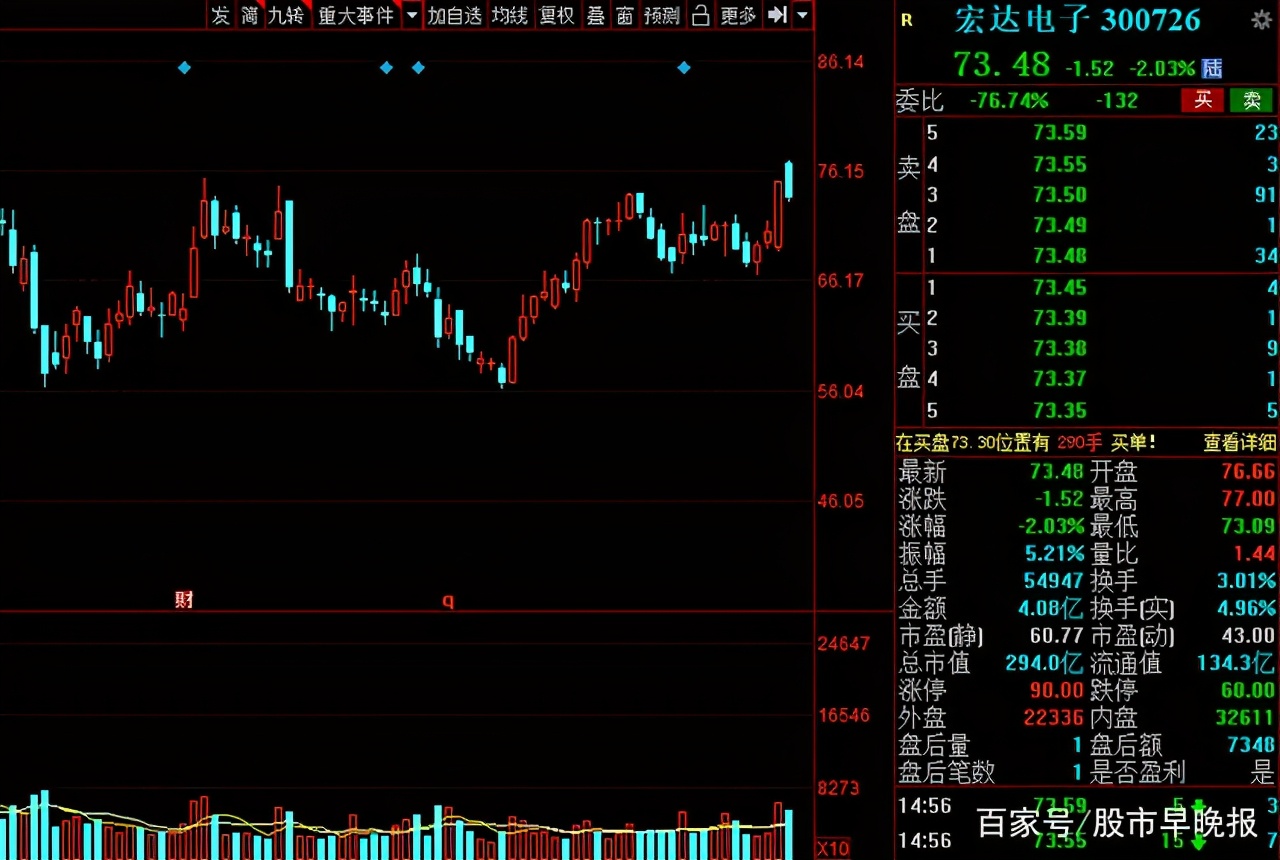Click the 振幅 amplitude value 5.21%
Image resolution: width=1280 pixels, height=860 pixels.
(x=1054, y=553)
